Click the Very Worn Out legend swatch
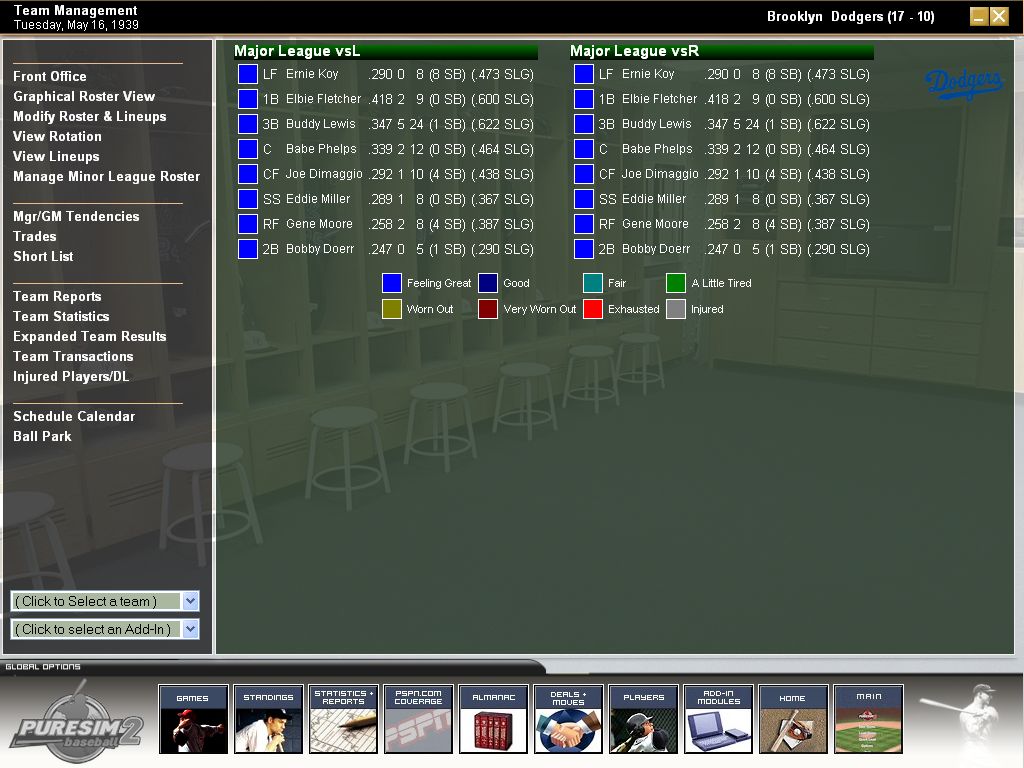This screenshot has width=1024, height=768. [x=488, y=309]
